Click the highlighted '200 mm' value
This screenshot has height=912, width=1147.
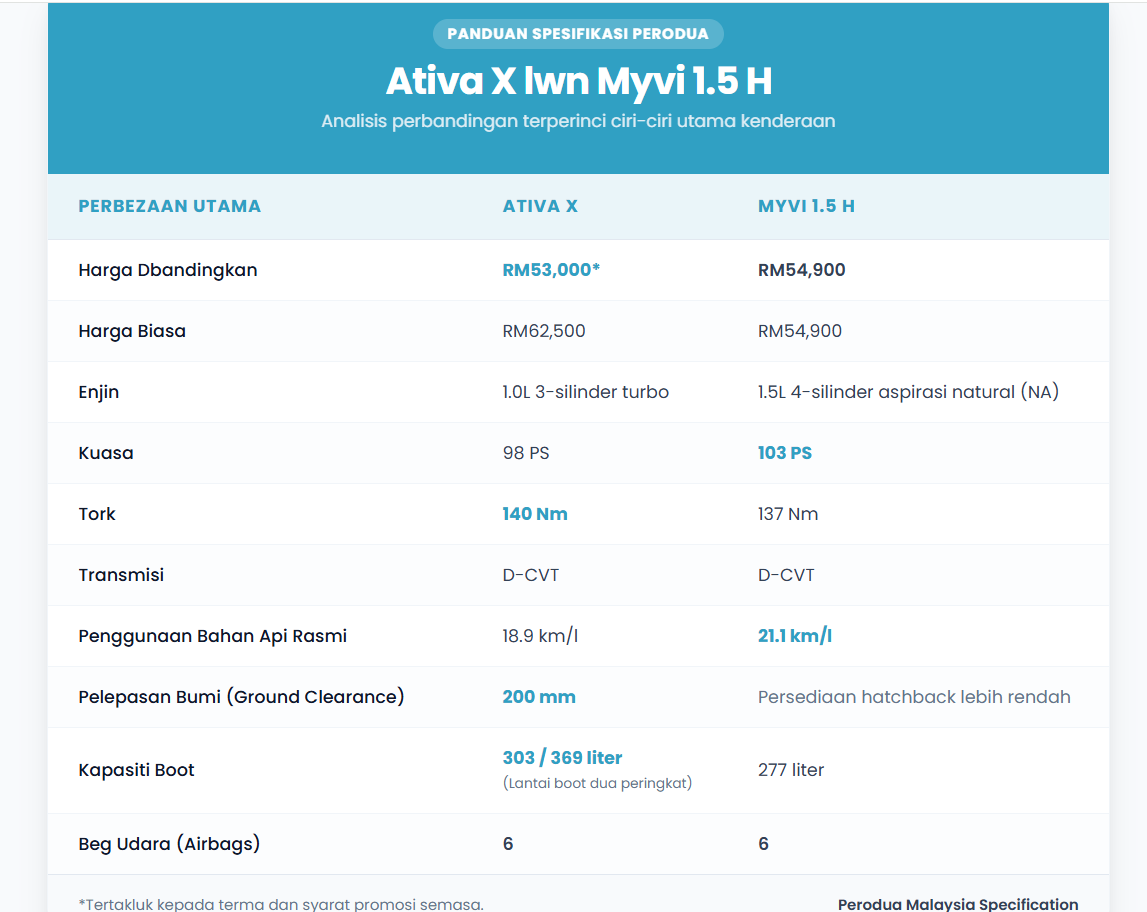538,697
